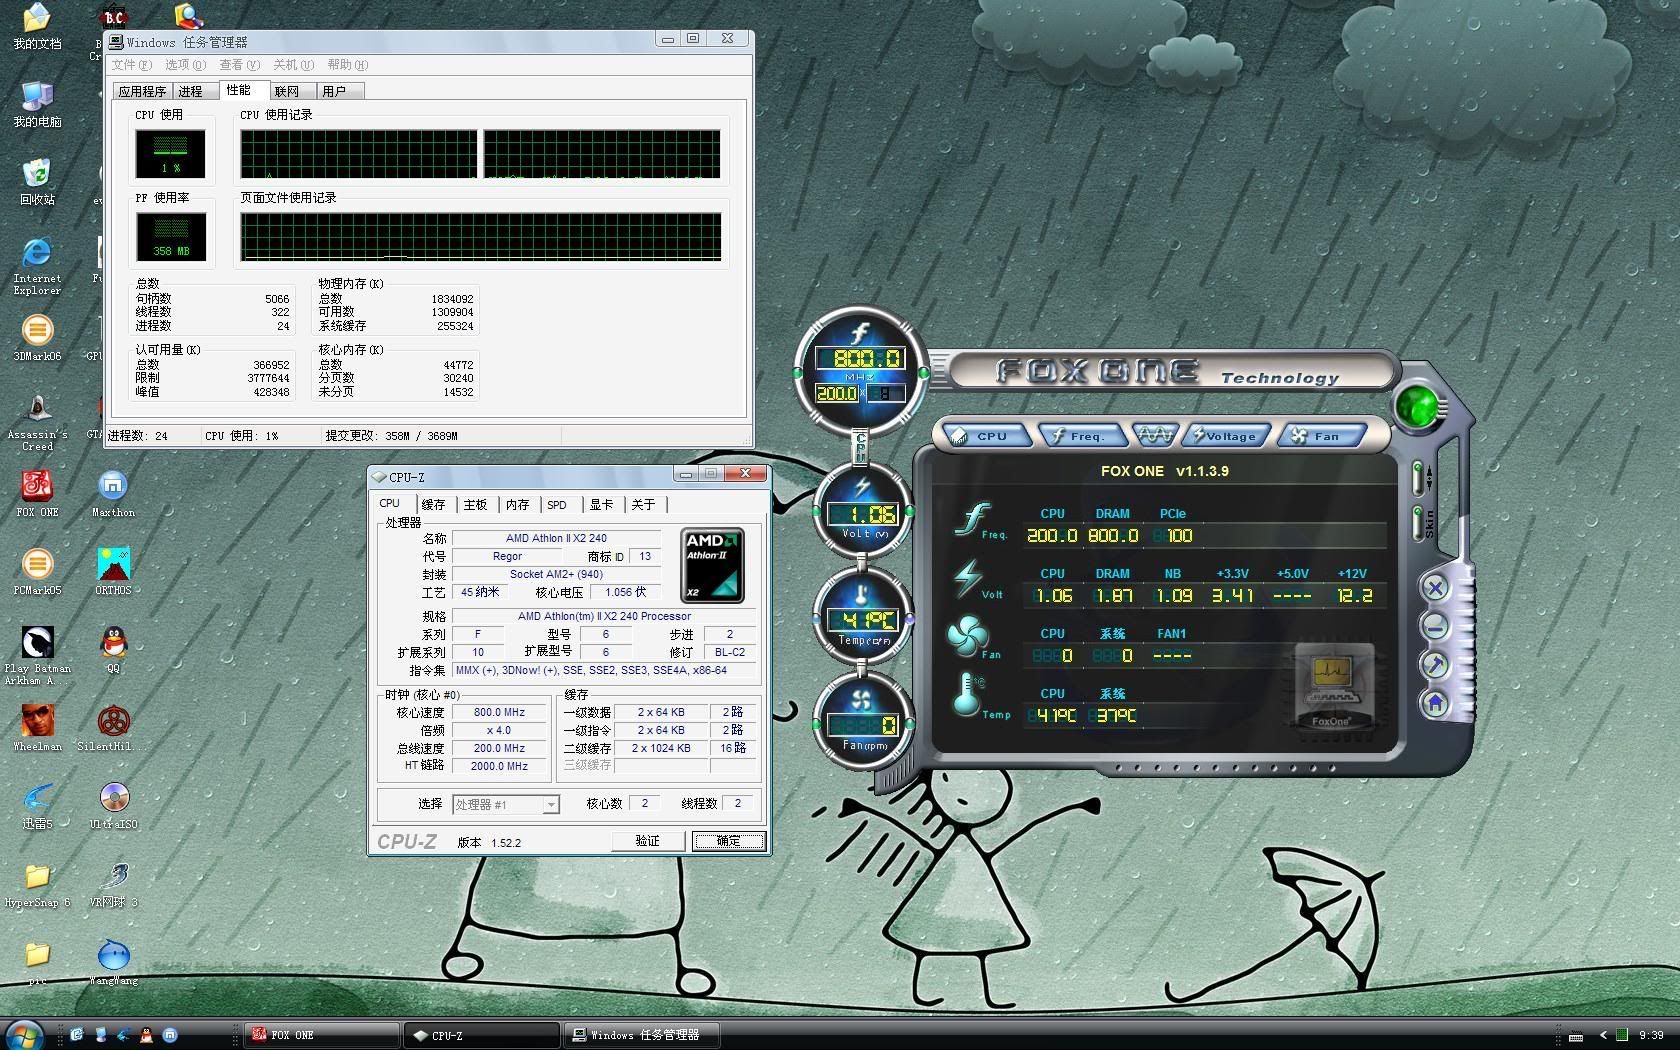Select the 3DMark06 desktop icon
Viewport: 1680px width, 1050px height.
(37, 333)
